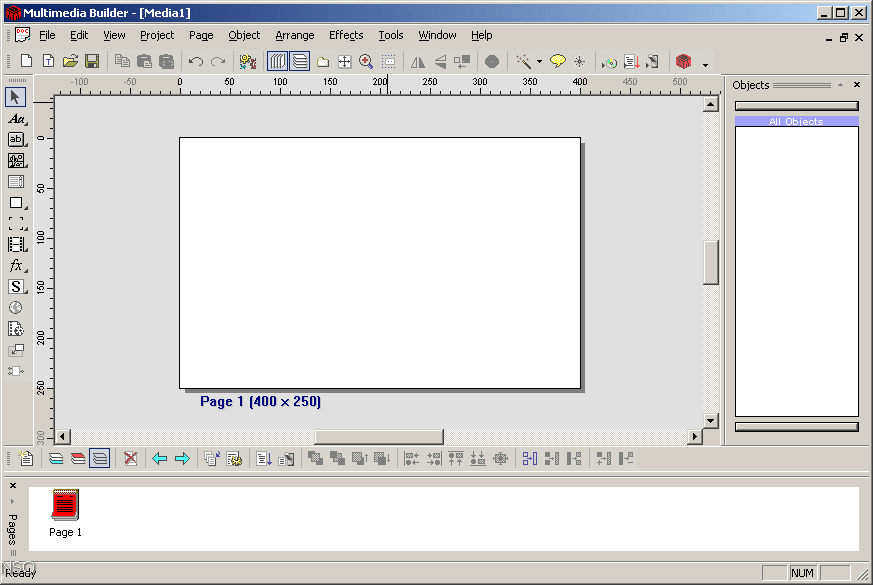Open the Effects menu
873x585 pixels.
(x=345, y=35)
